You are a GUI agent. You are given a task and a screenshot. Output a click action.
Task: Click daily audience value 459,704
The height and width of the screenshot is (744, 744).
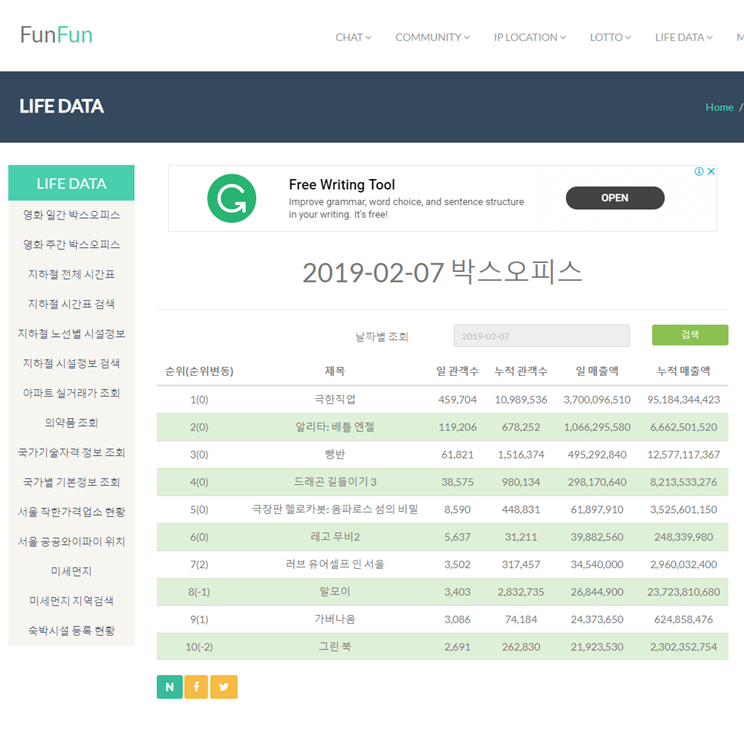(457, 400)
